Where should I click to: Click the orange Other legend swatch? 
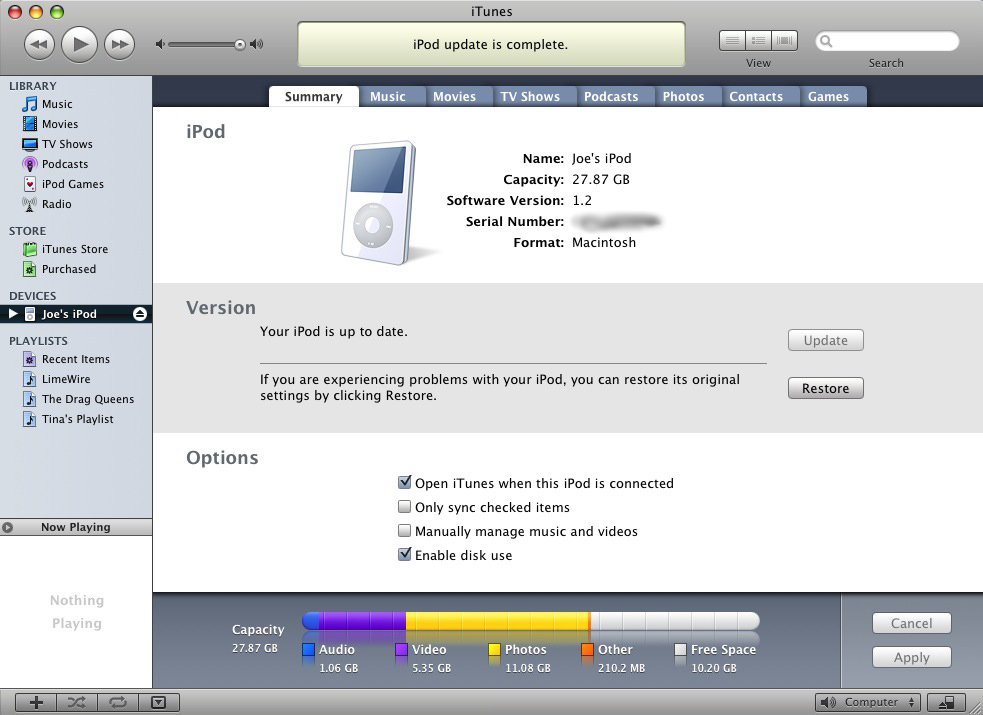click(x=587, y=650)
